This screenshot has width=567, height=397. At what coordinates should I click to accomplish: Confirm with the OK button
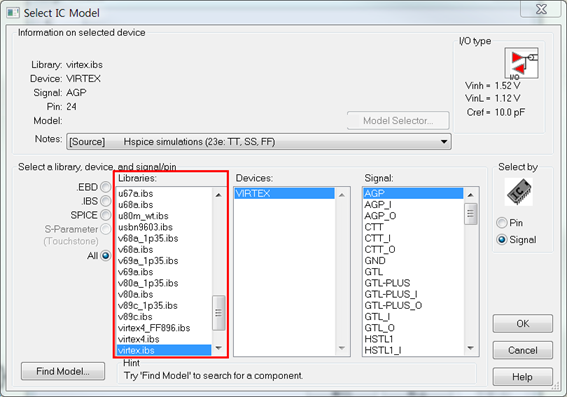click(523, 324)
